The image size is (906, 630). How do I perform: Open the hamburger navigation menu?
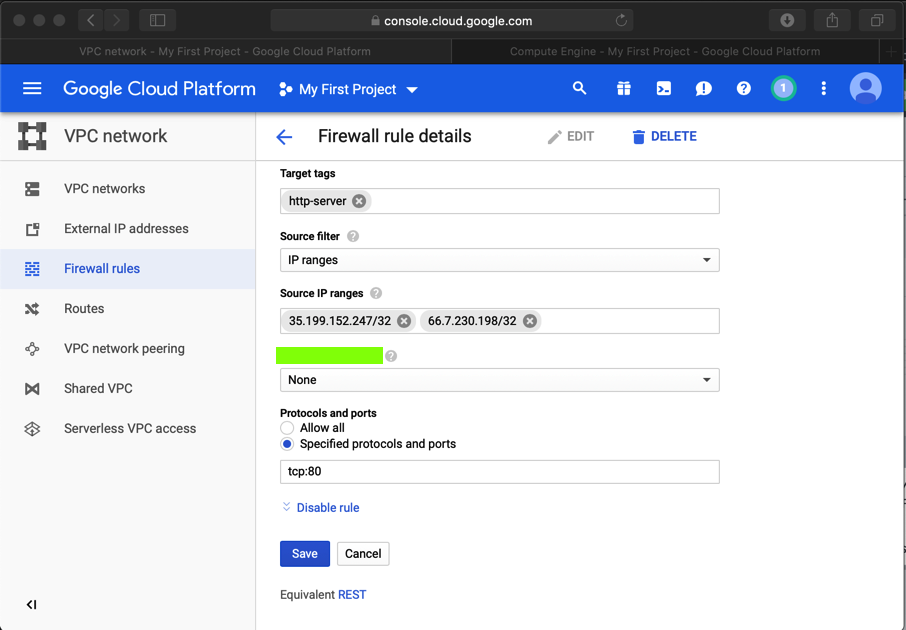tap(32, 89)
